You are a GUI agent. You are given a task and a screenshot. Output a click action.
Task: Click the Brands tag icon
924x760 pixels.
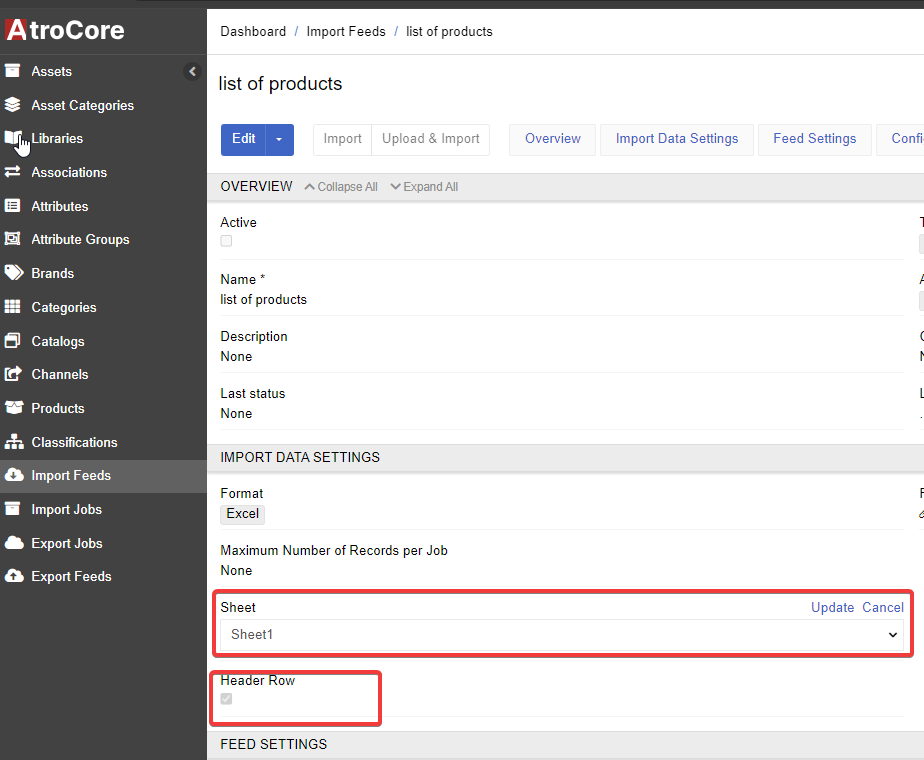[x=13, y=273]
